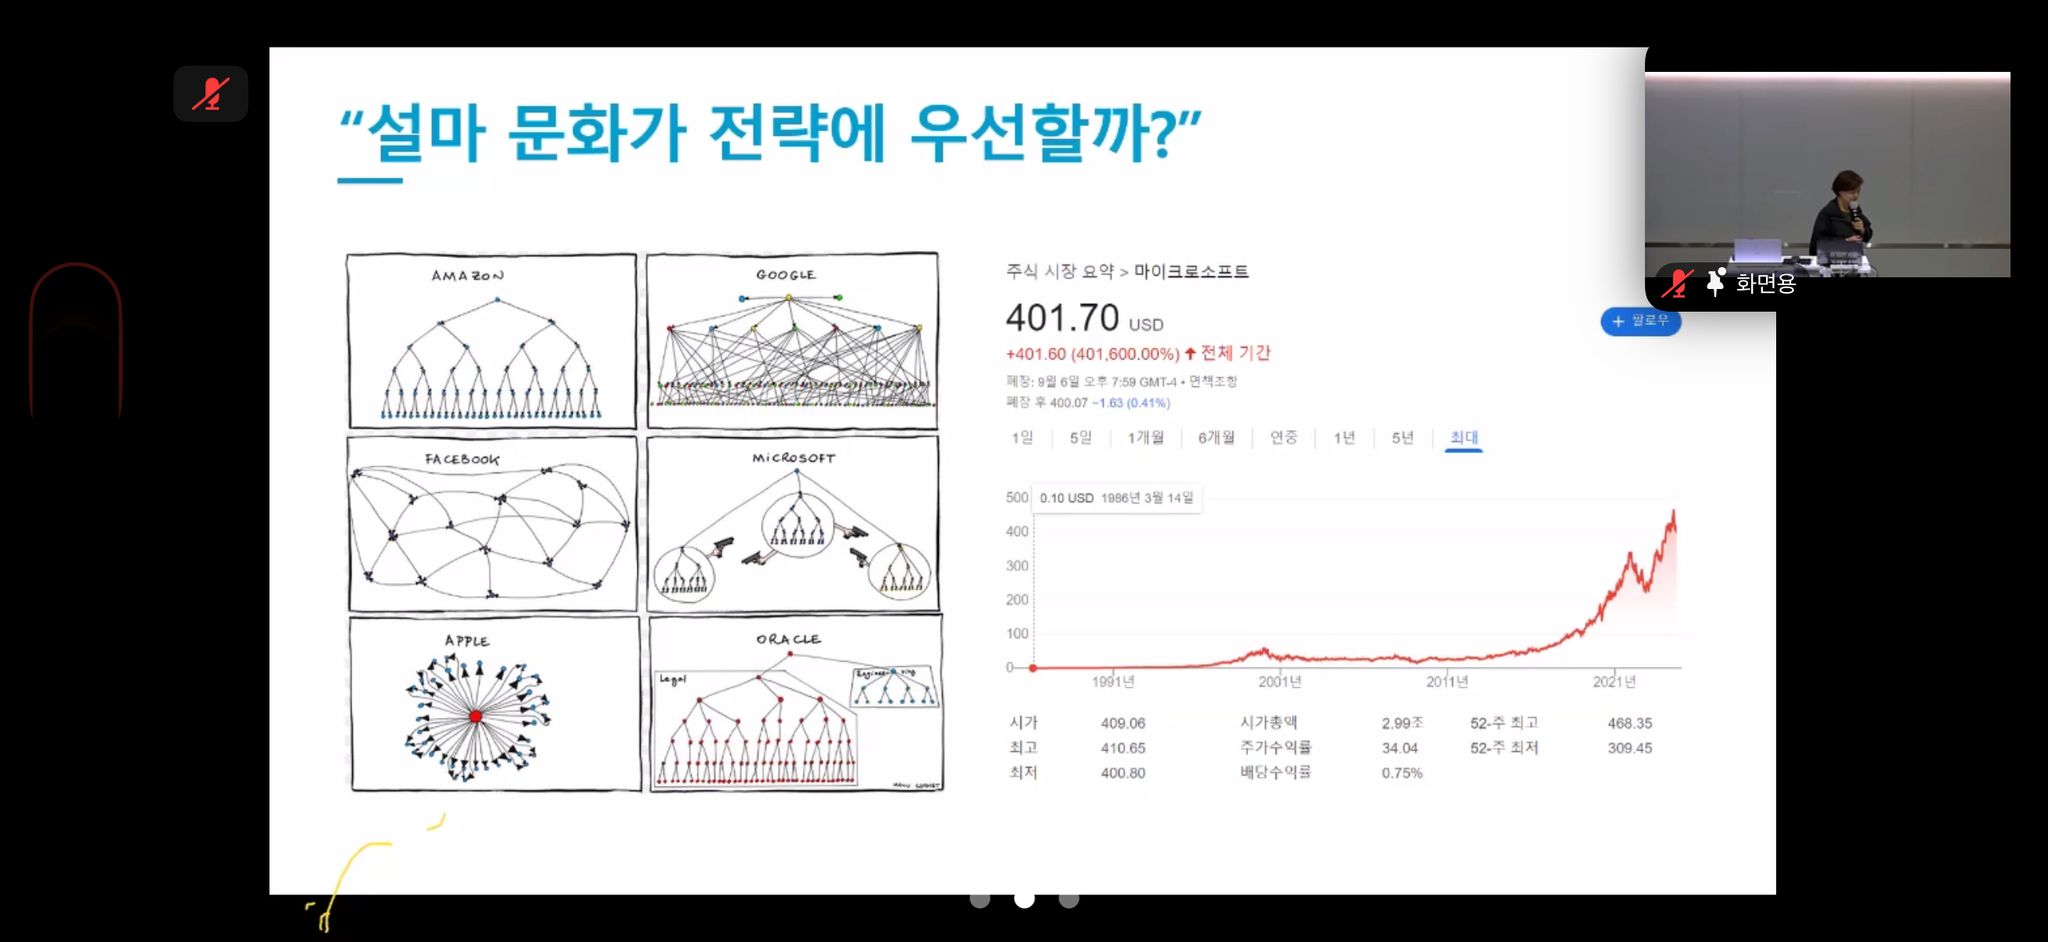Click the Microsoft org chart panel
The width and height of the screenshot is (2048, 942).
tap(793, 523)
